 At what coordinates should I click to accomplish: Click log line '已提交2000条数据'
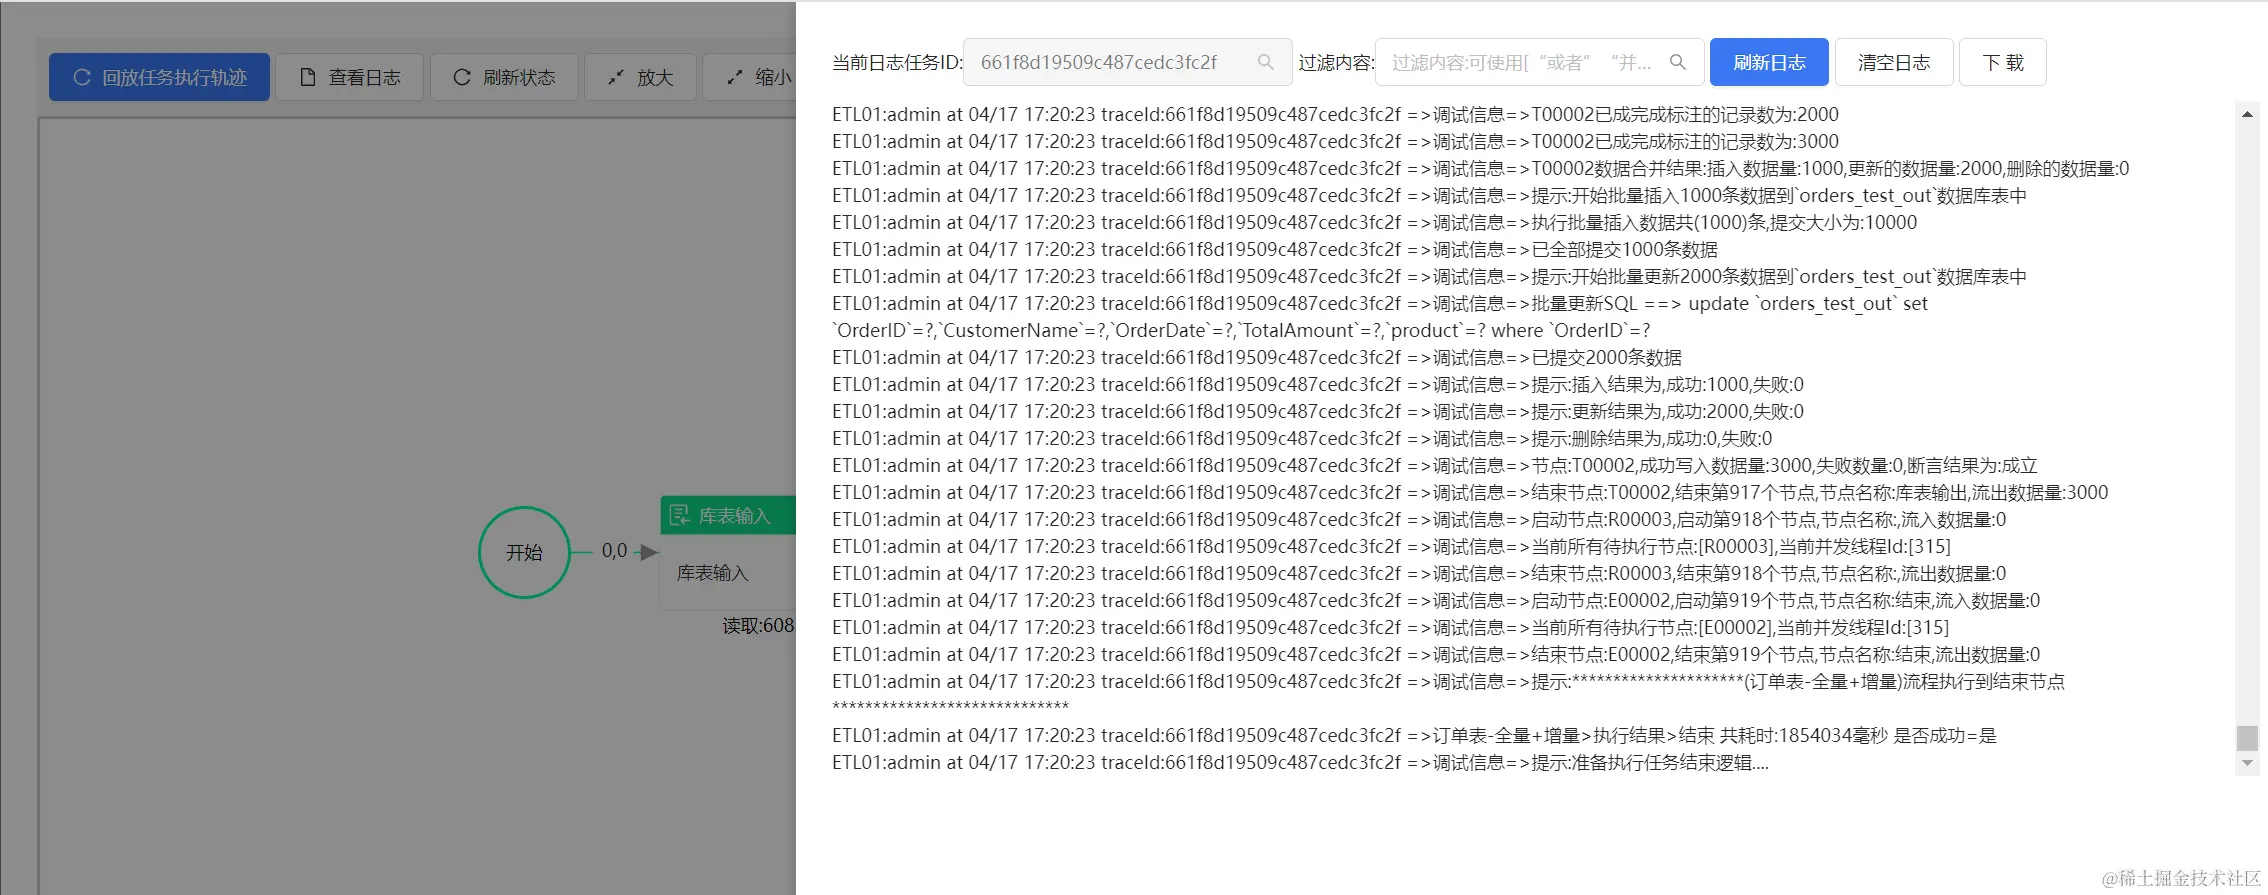tap(1257, 357)
